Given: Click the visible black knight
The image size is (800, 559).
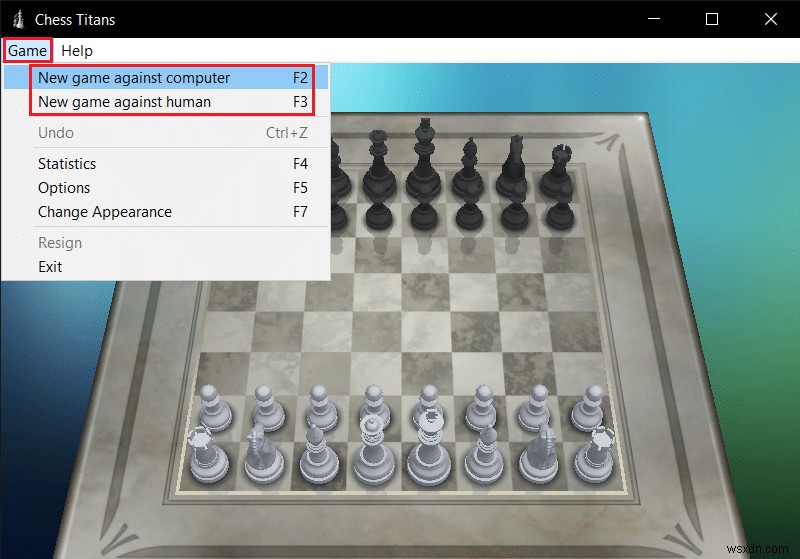Looking at the screenshot, I should coord(514,166).
